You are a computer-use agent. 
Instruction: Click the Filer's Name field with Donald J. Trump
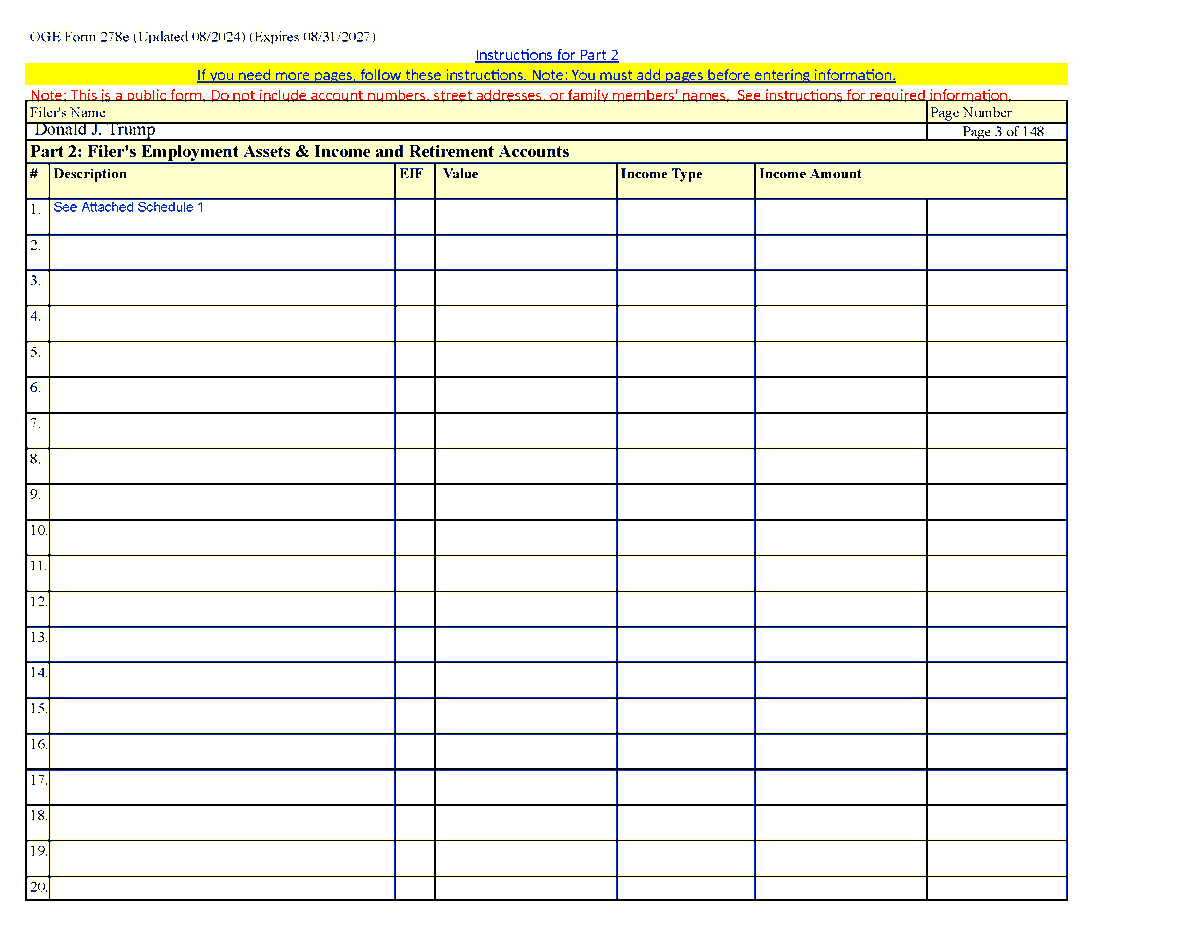pos(477,131)
